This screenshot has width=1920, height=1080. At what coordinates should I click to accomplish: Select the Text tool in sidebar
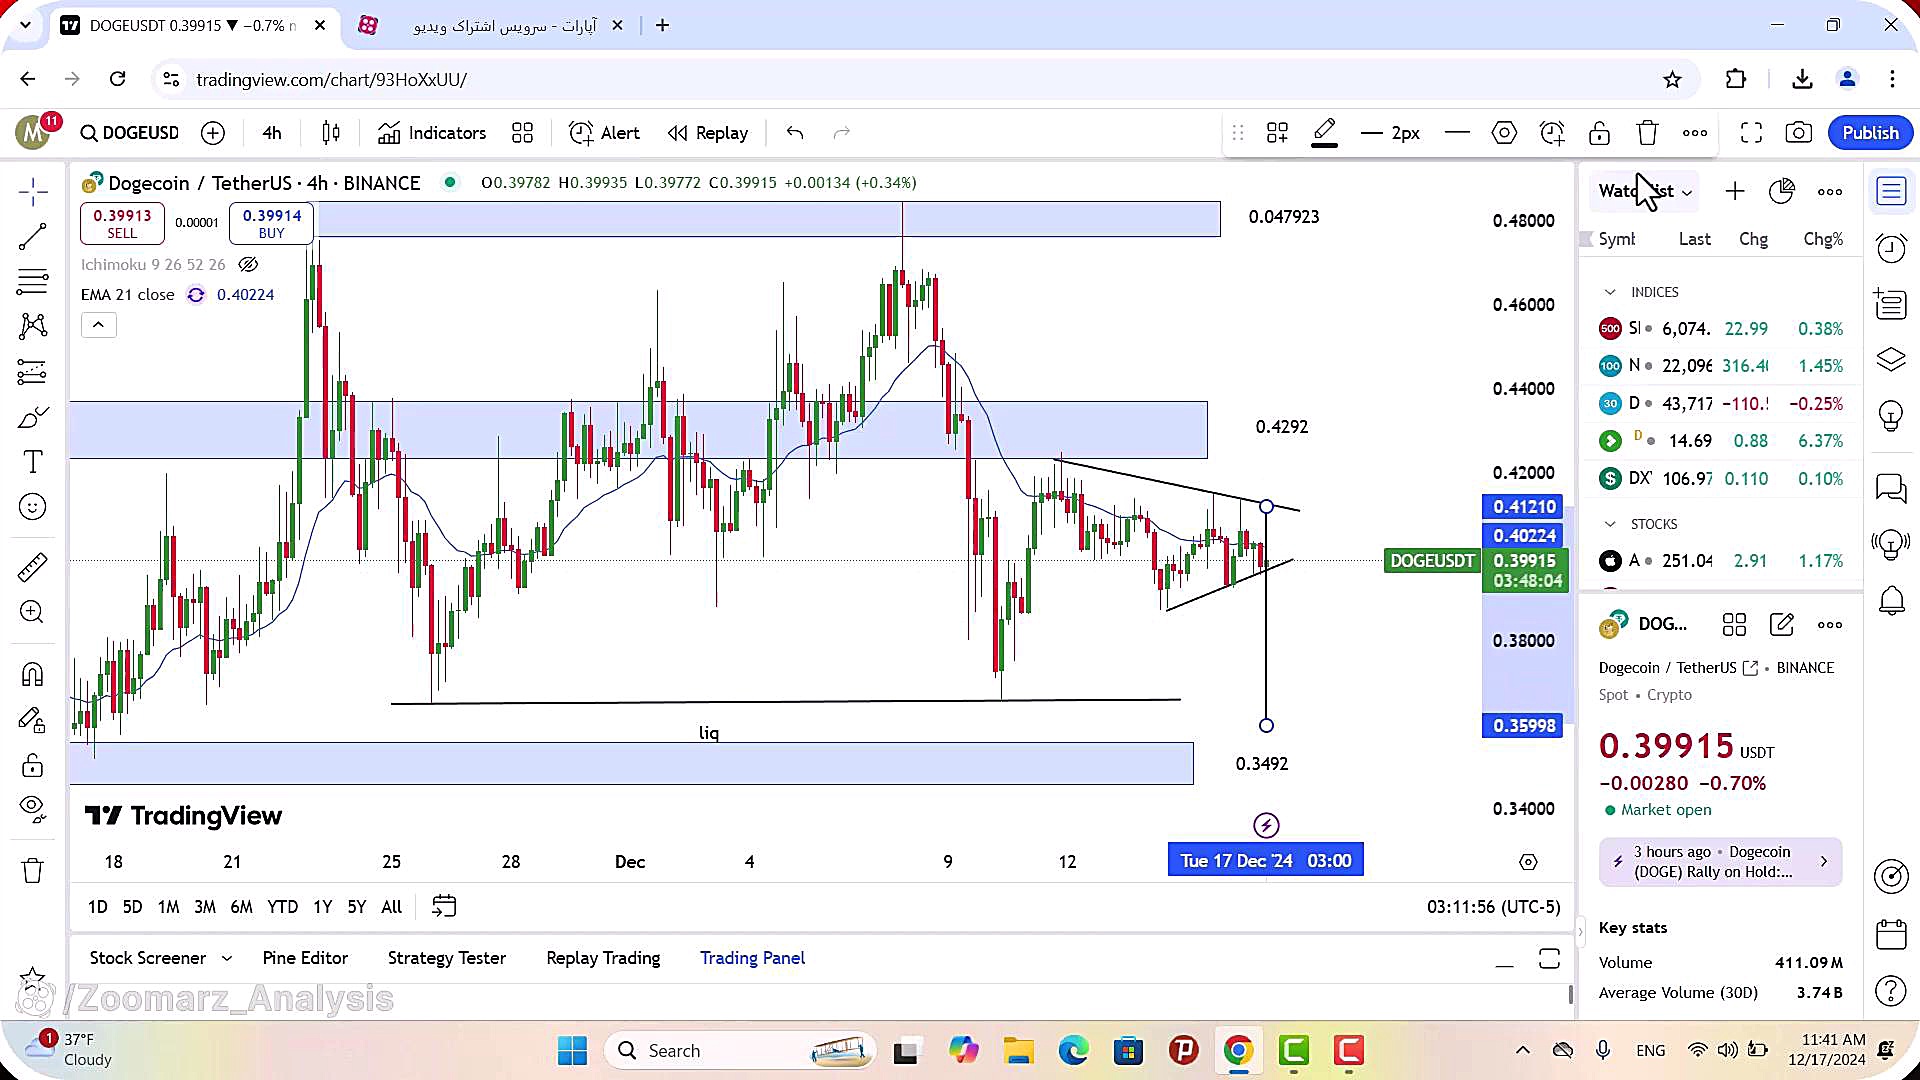pyautogui.click(x=32, y=462)
